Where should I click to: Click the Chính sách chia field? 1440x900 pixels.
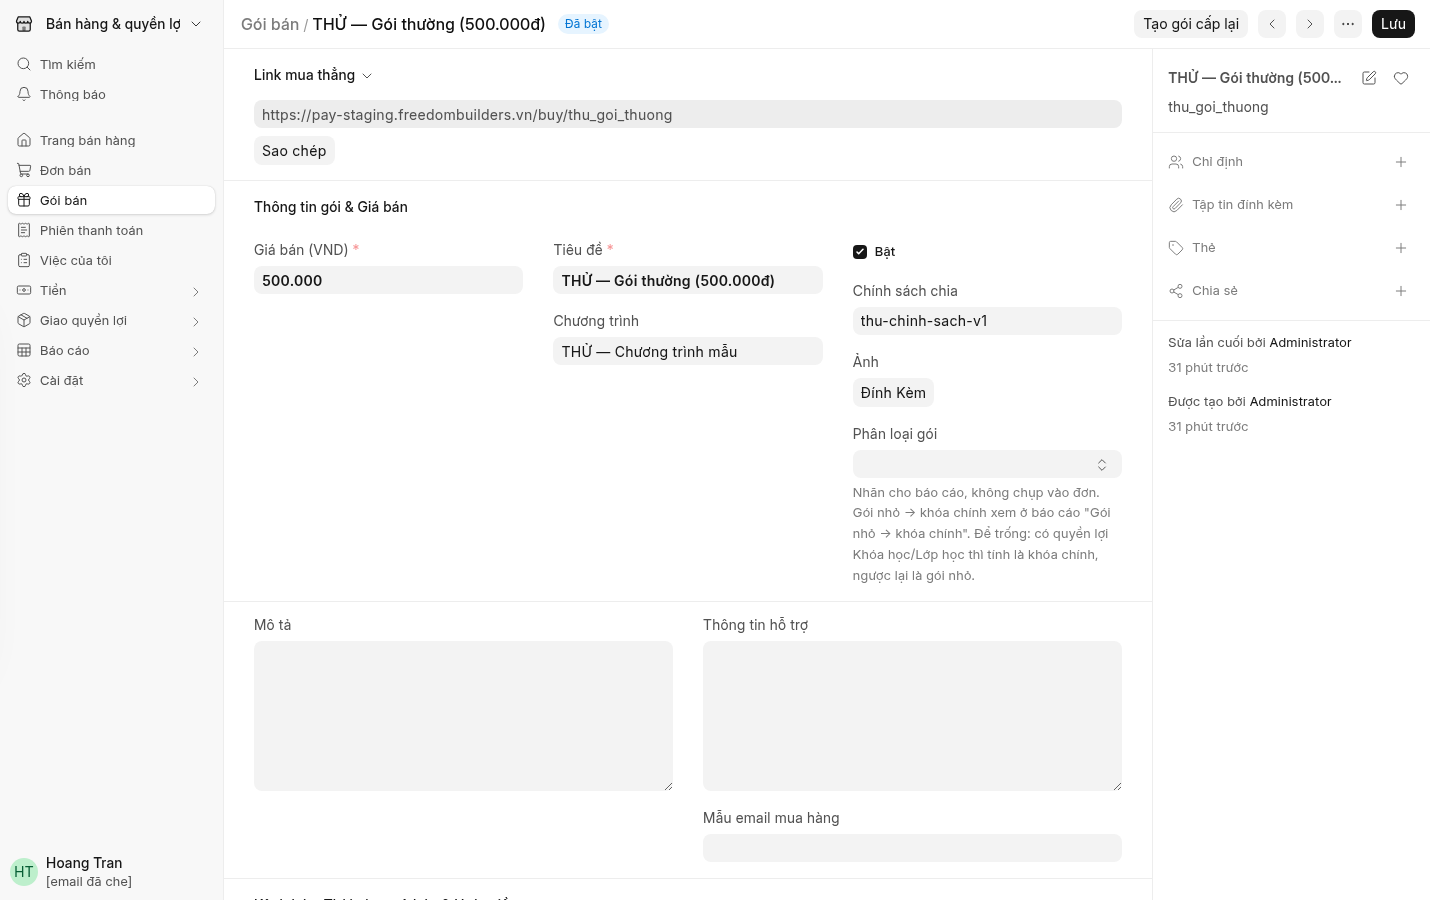pos(987,321)
